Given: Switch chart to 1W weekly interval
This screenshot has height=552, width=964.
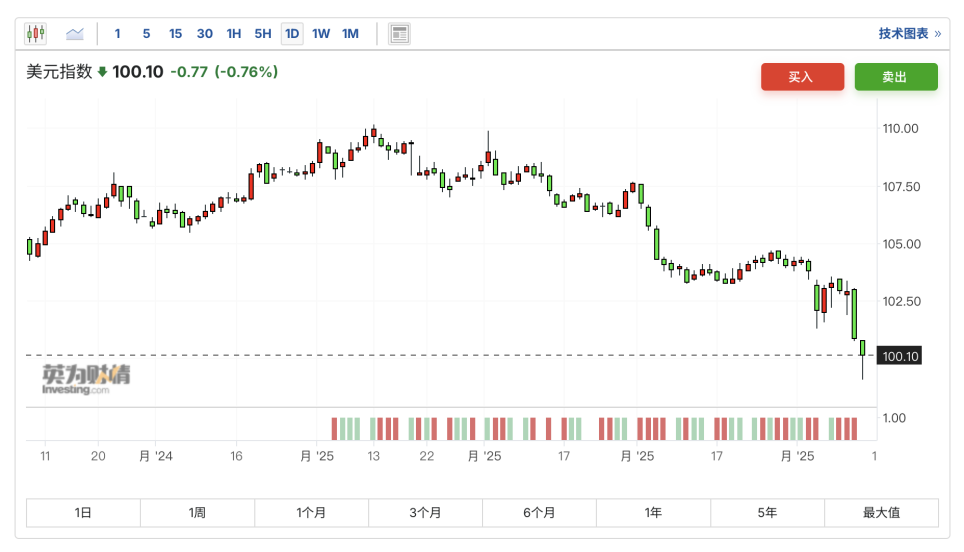Looking at the screenshot, I should (x=321, y=34).
